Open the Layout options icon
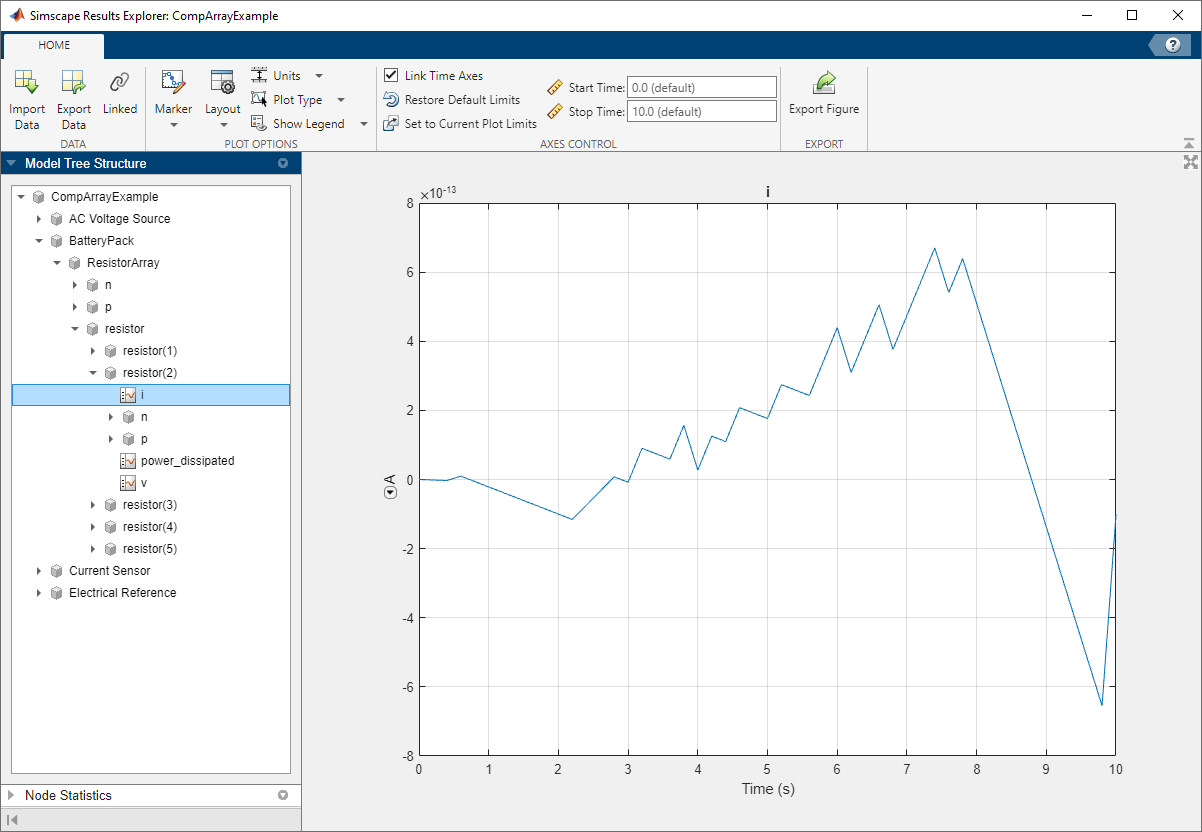Viewport: 1202px width, 832px height. coord(222,84)
